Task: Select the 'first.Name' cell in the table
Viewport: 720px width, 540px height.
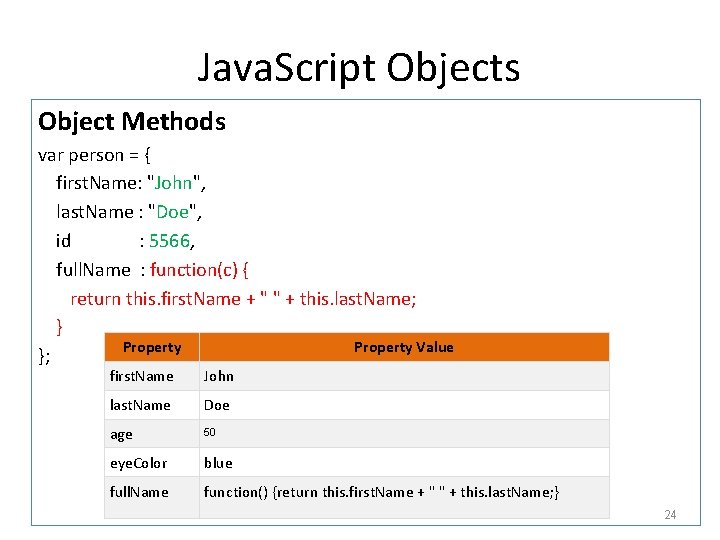Action: coord(141,376)
